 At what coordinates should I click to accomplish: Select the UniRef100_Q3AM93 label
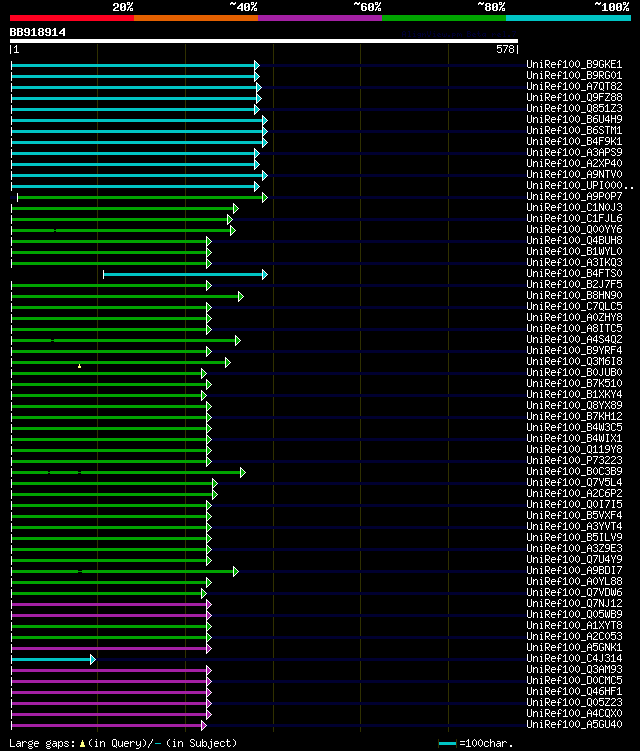[574, 670]
